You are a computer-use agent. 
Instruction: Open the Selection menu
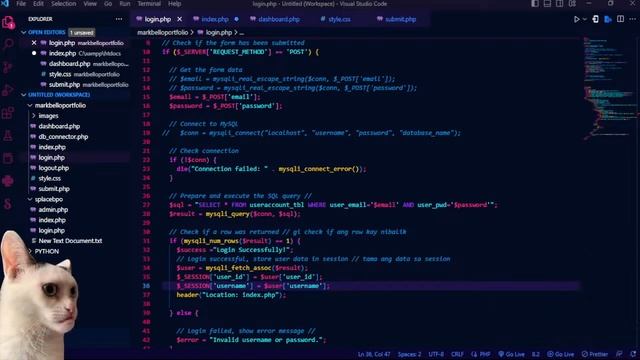tap(63, 4)
